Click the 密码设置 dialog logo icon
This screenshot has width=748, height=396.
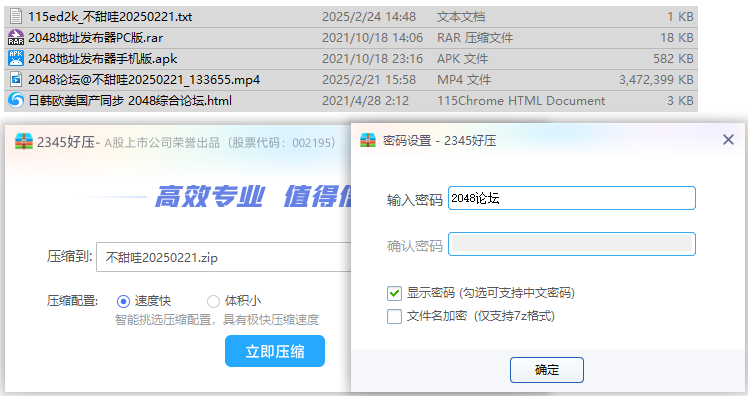point(368,140)
